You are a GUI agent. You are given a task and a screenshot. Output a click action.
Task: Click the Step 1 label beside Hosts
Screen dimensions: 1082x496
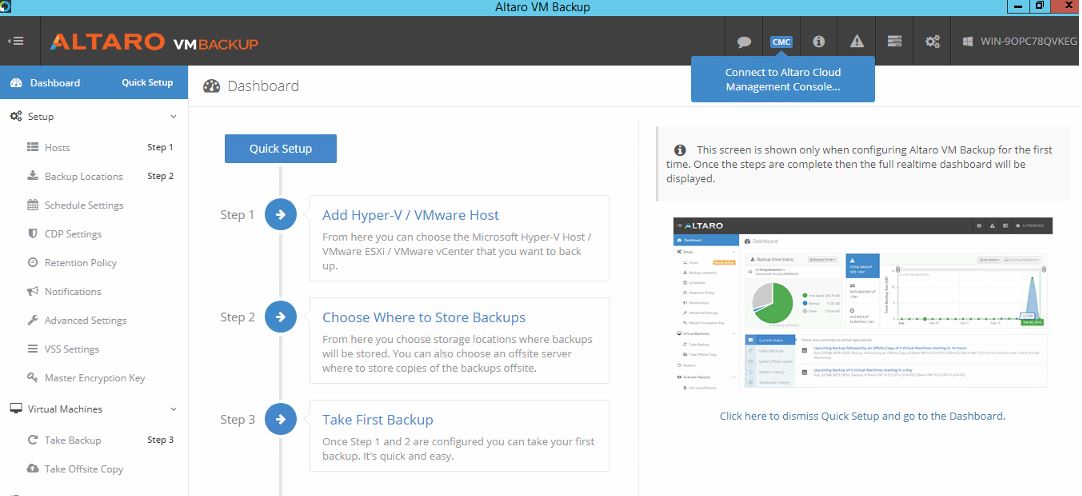(x=160, y=147)
